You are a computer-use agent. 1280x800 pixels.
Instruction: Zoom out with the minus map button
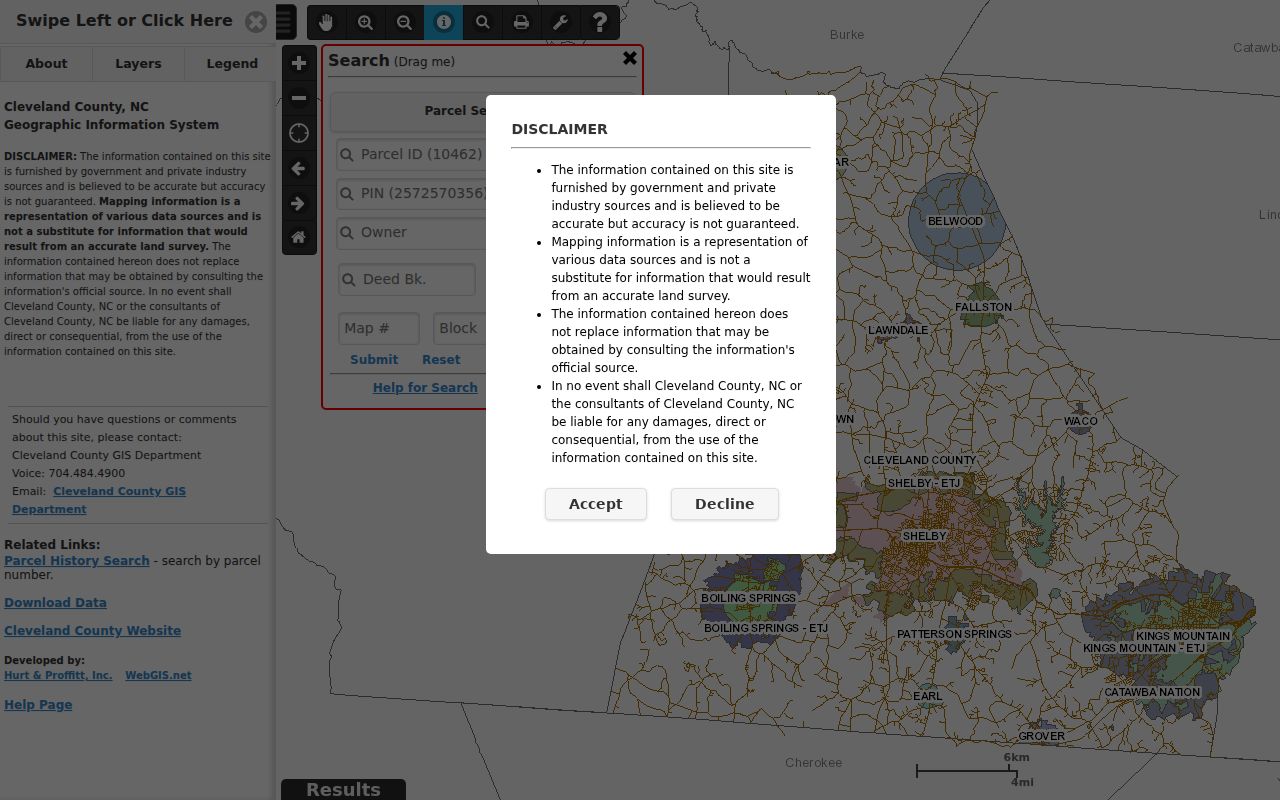click(299, 98)
